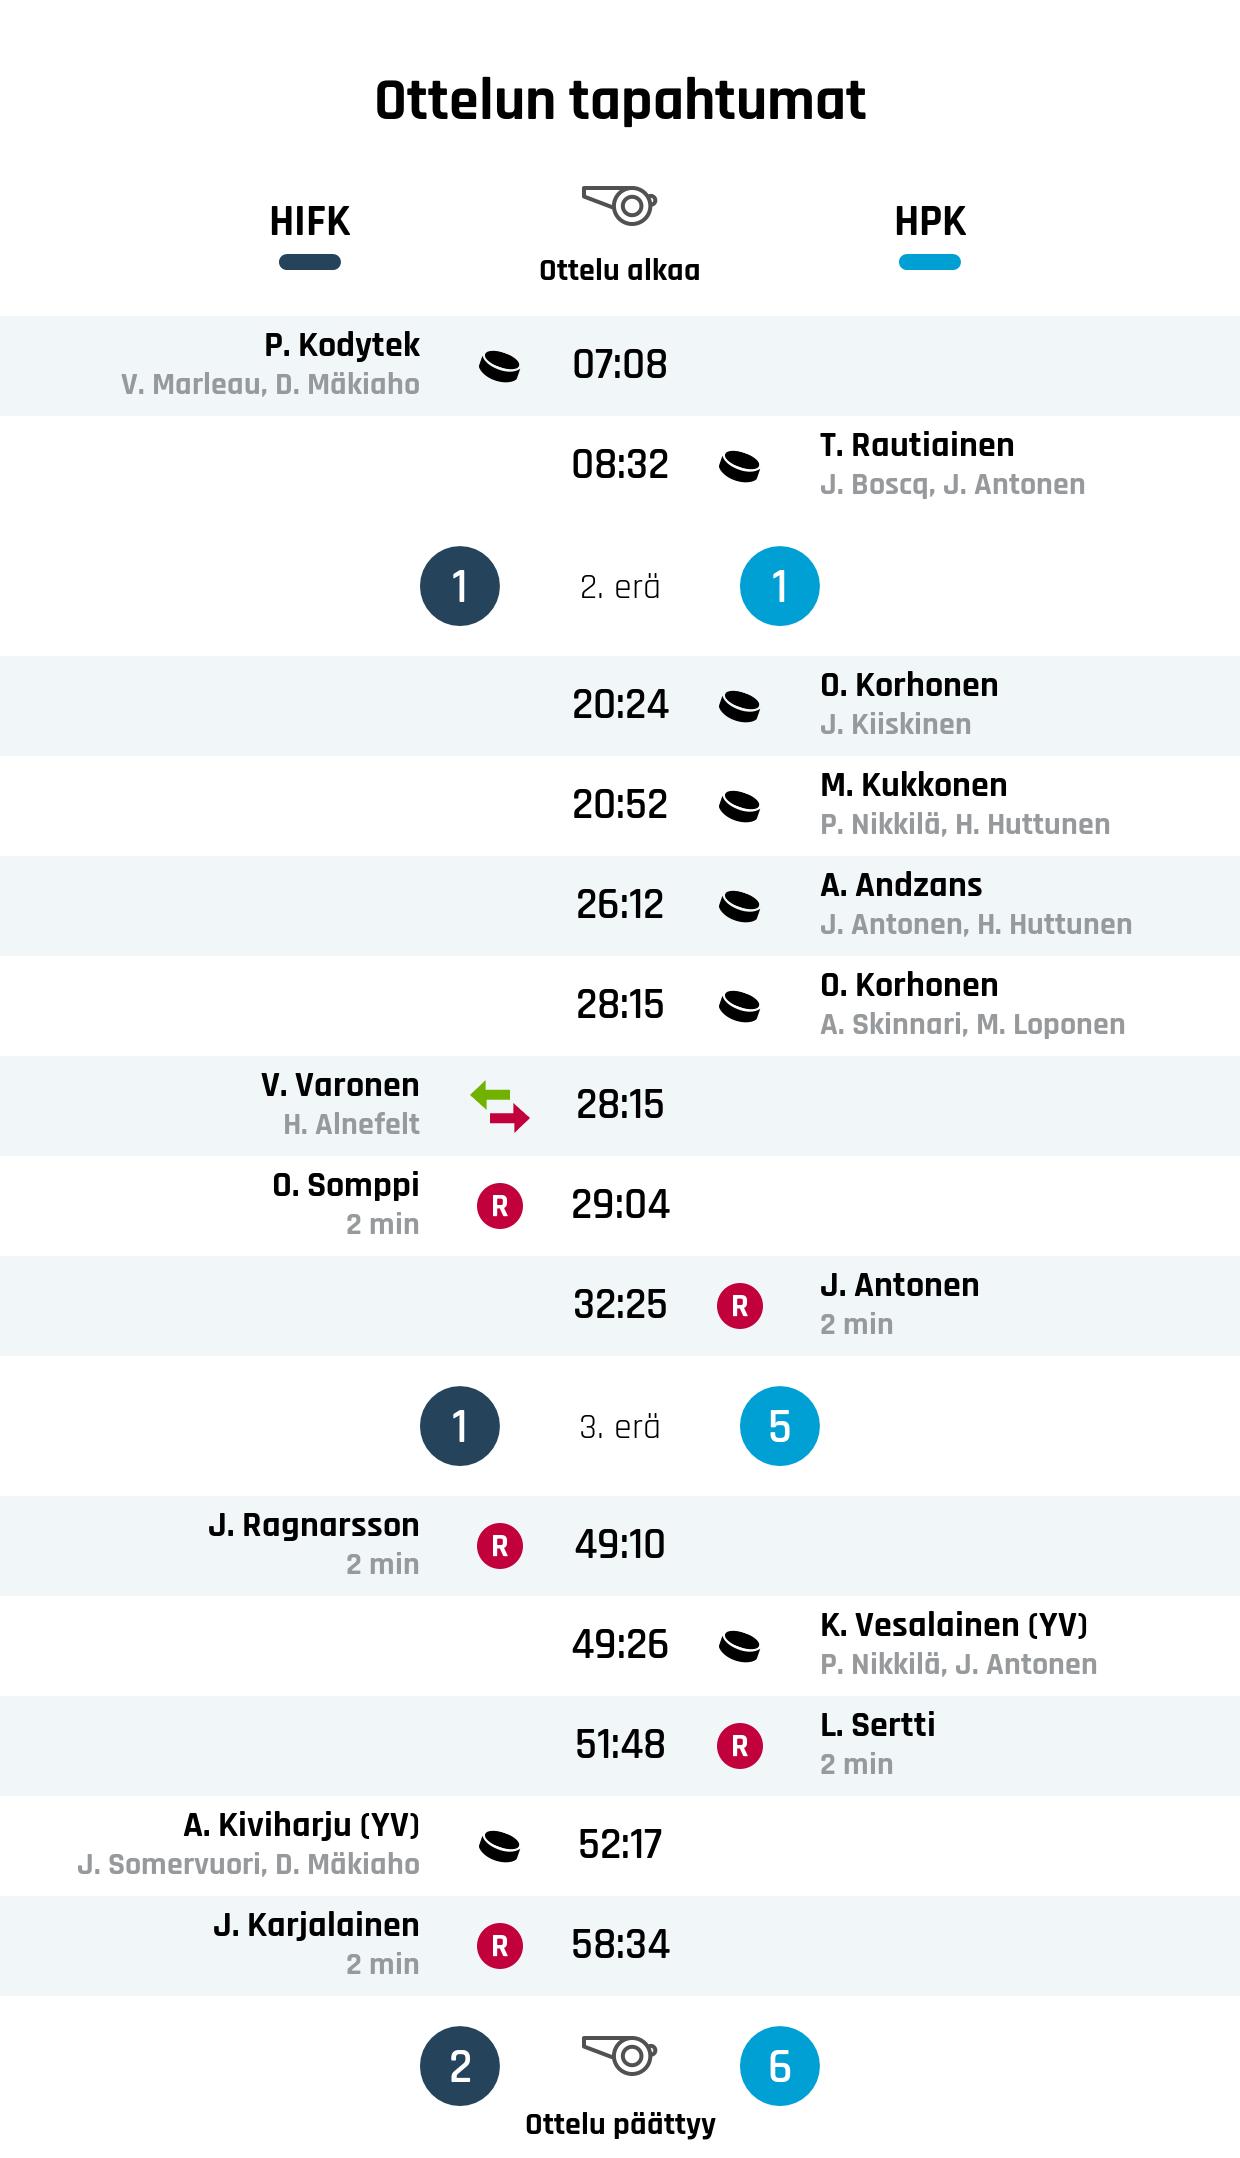
Task: Select the HPK team header
Action: 930,221
